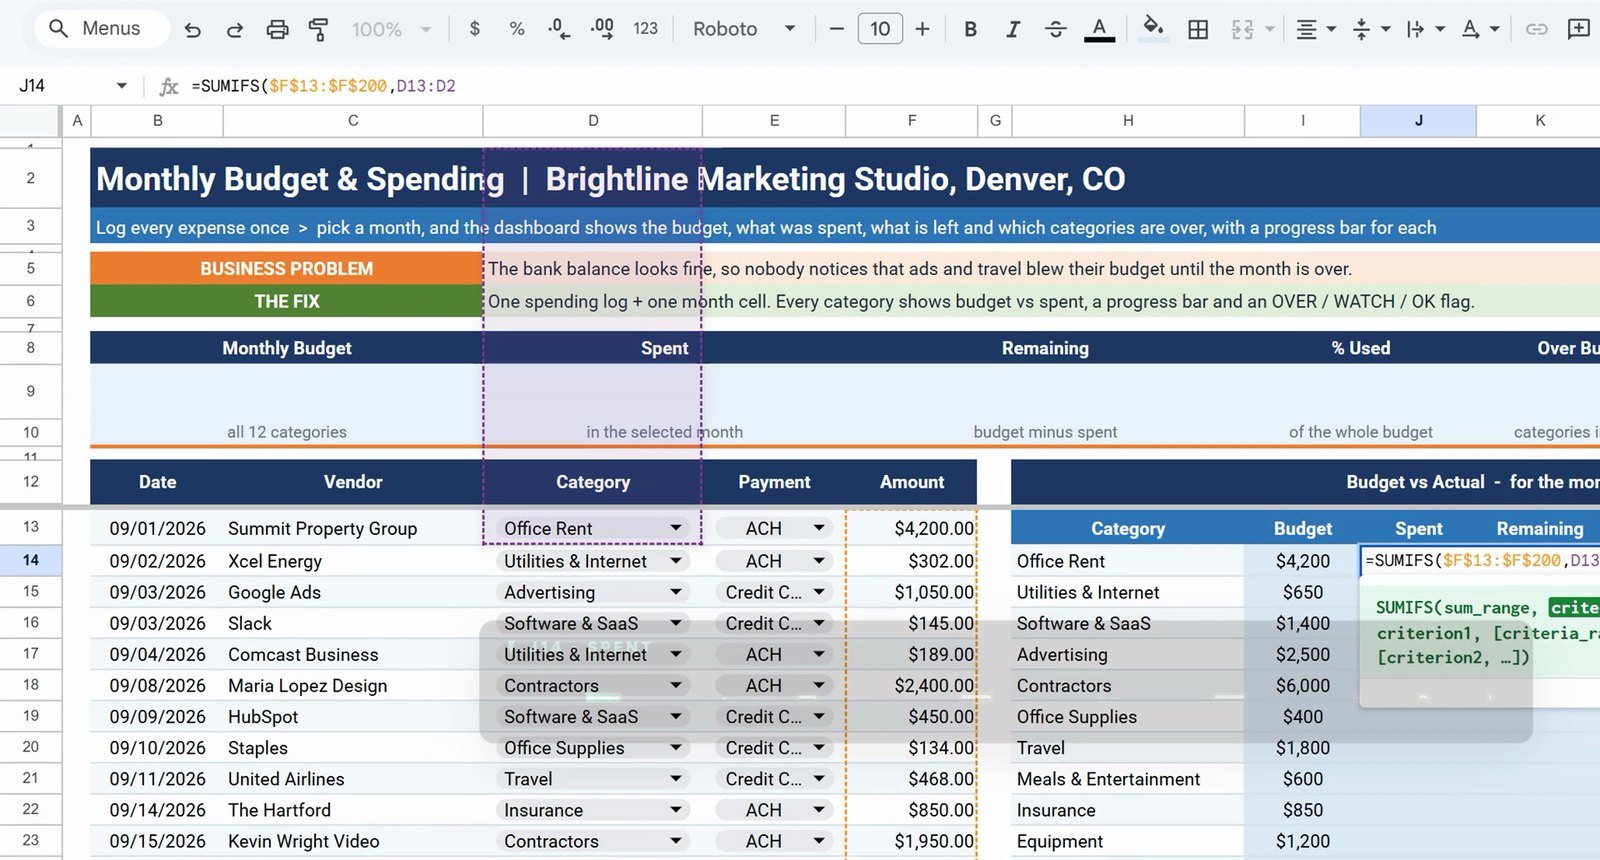Image resolution: width=1600 pixels, height=860 pixels.
Task: Open the 123 more formats menu
Action: pyautogui.click(x=646, y=29)
